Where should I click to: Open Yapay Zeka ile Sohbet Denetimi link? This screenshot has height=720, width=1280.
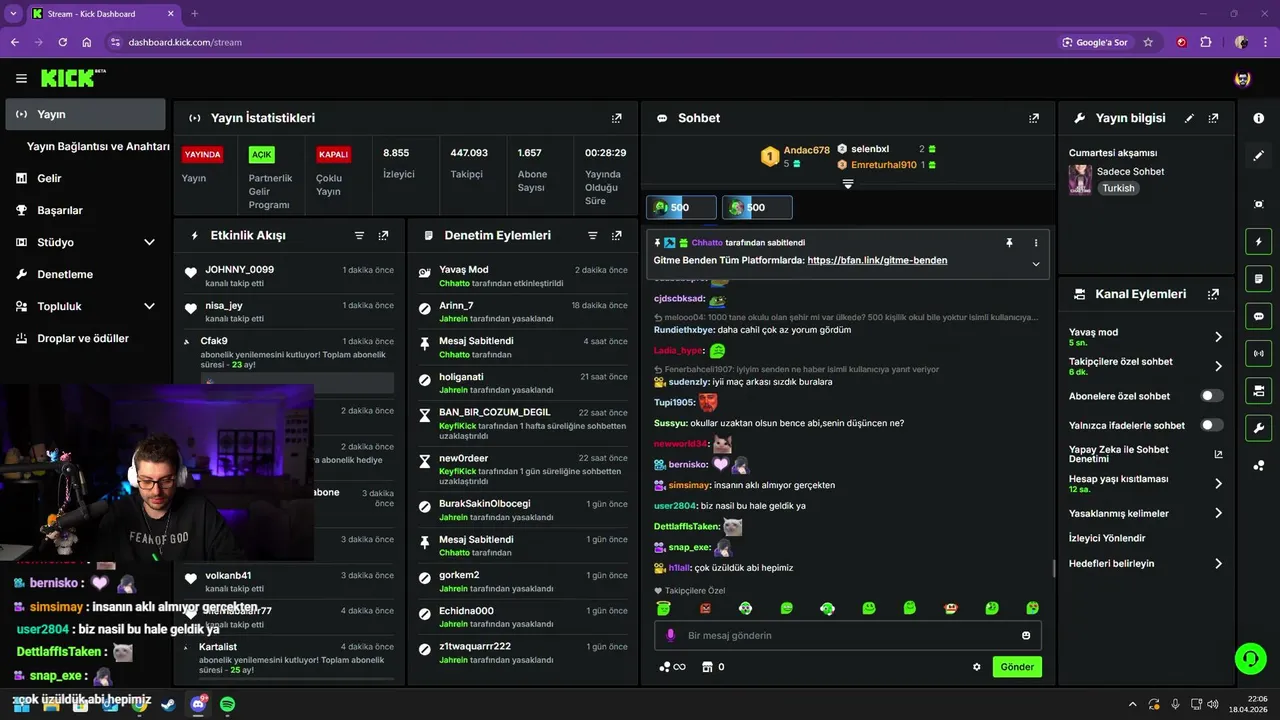[1146, 454]
